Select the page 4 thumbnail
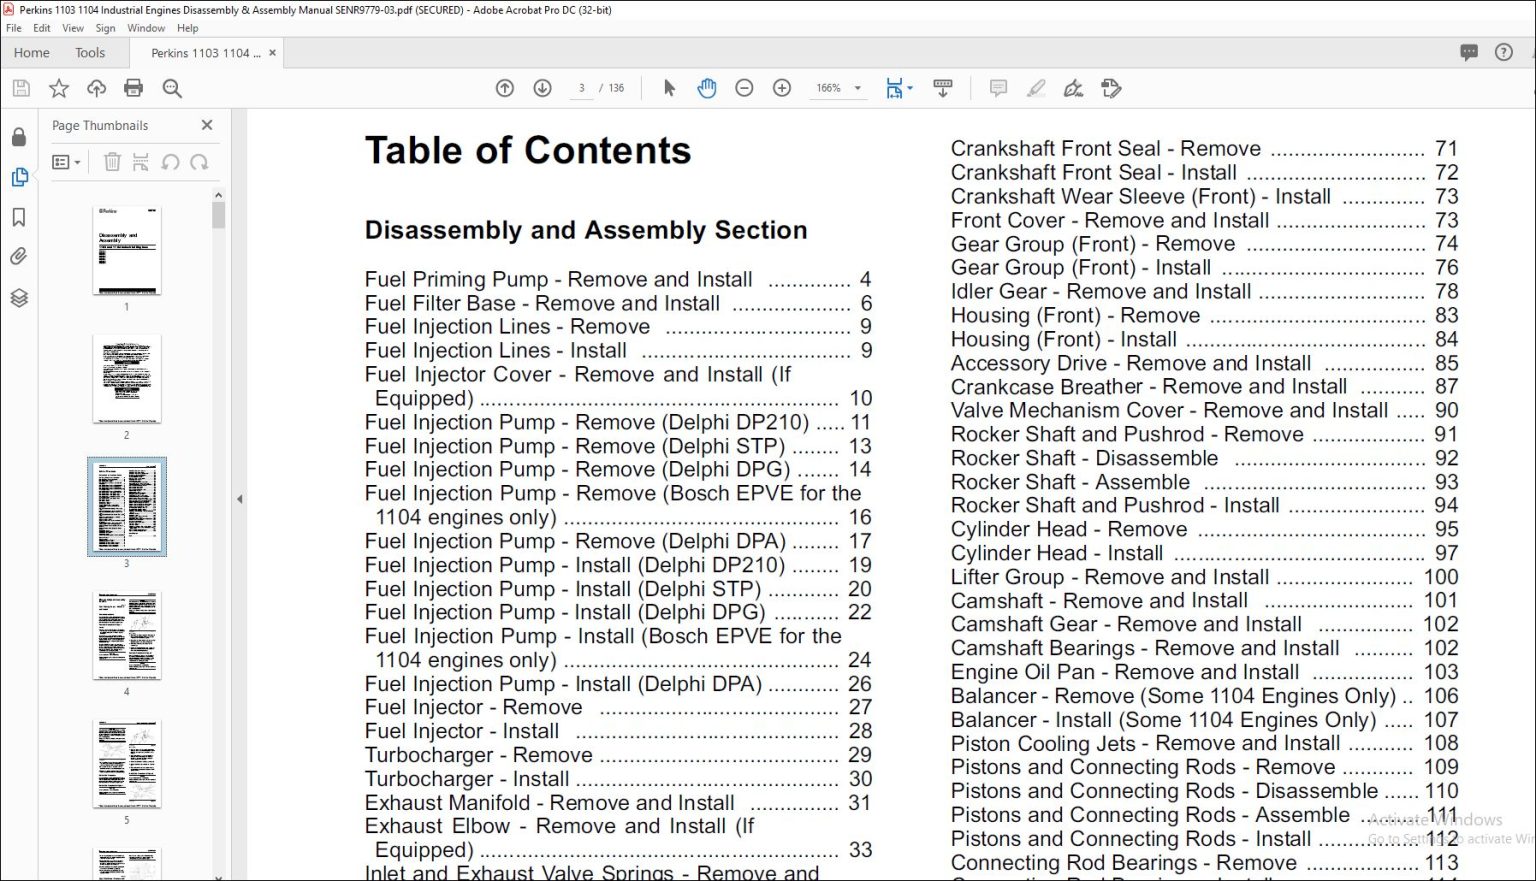The image size is (1536, 881). click(127, 635)
